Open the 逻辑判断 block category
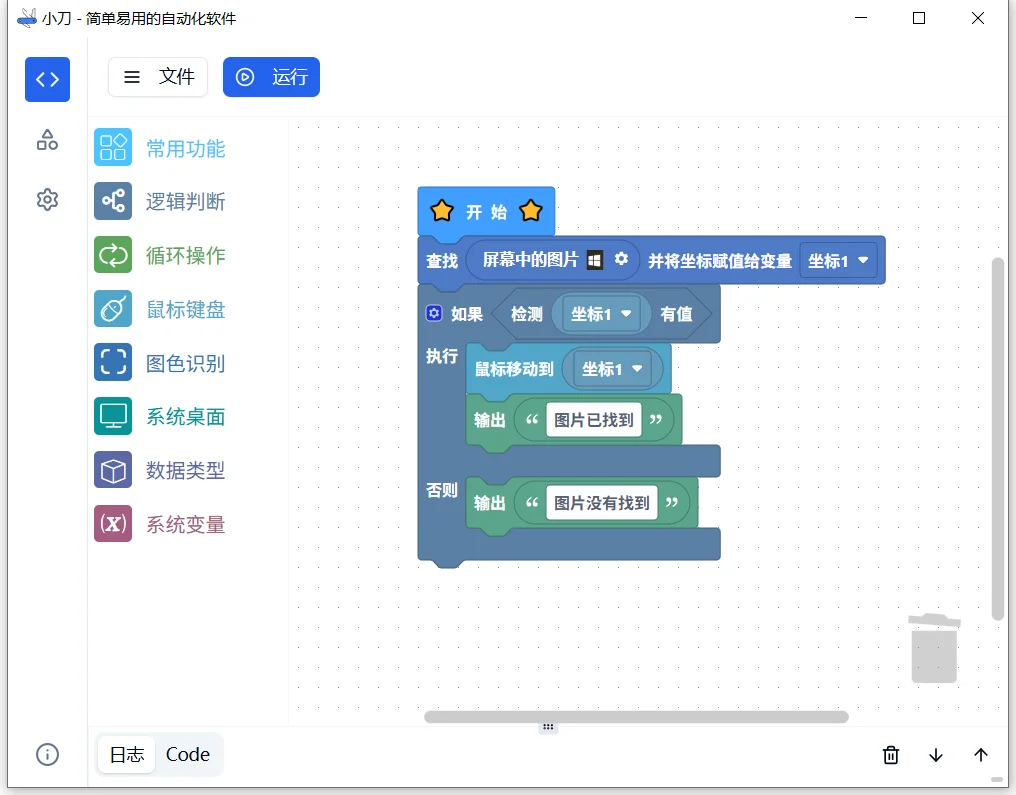Image resolution: width=1016 pixels, height=795 pixels. coord(112,201)
